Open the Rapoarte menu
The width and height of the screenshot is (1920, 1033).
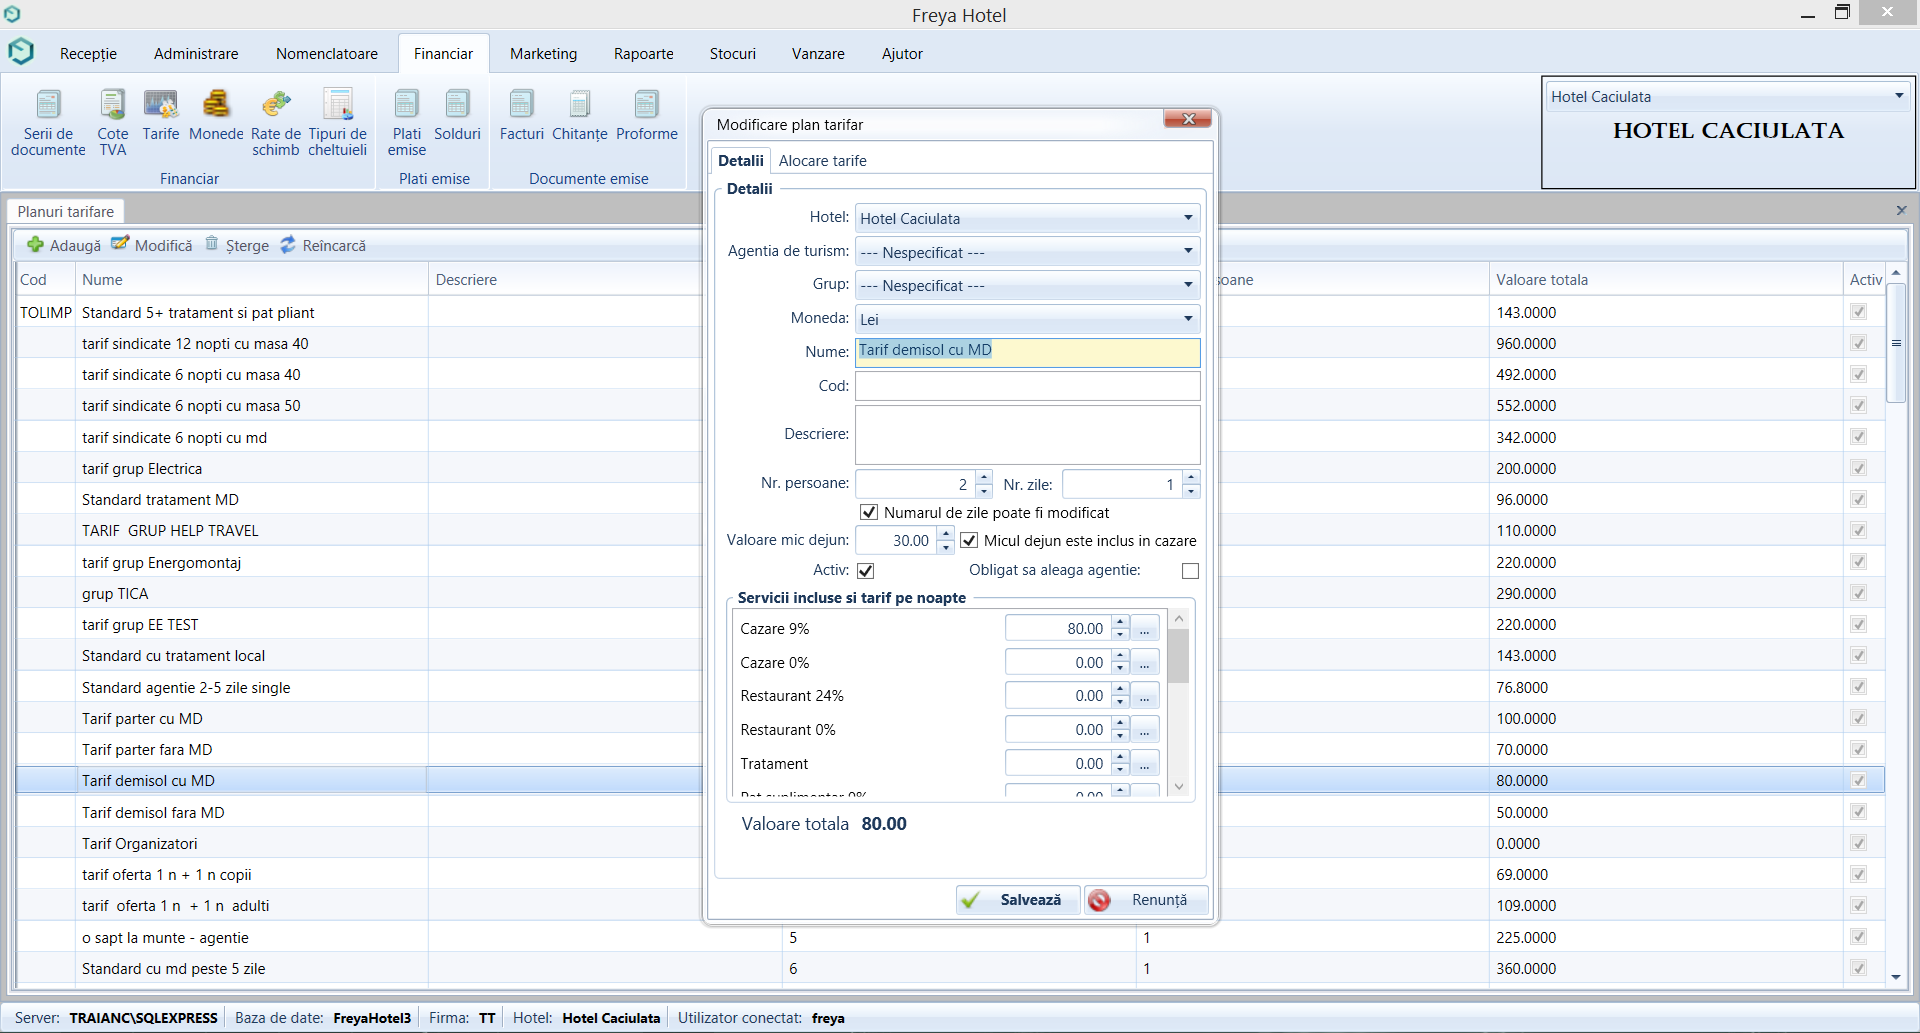tap(643, 54)
